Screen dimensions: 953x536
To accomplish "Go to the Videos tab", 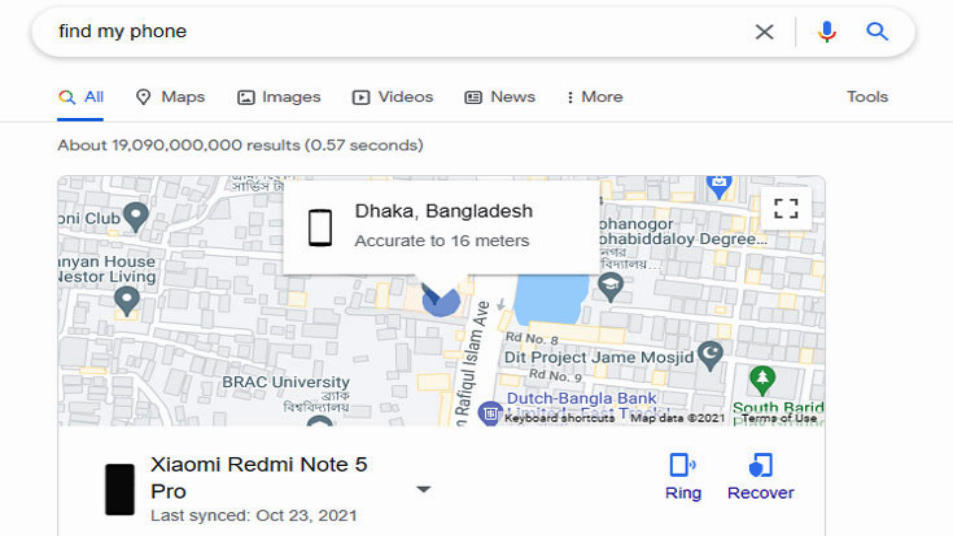I will pyautogui.click(x=393, y=97).
